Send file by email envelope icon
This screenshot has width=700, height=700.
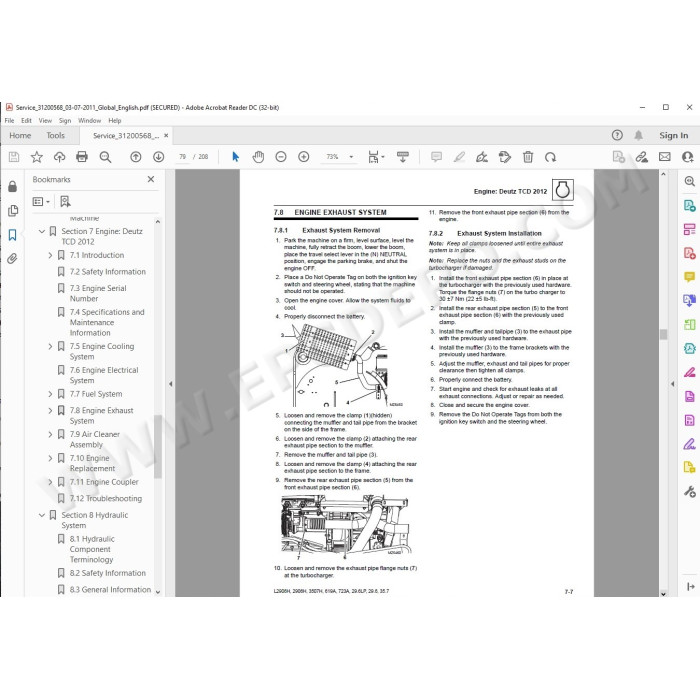pyautogui.click(x=664, y=157)
